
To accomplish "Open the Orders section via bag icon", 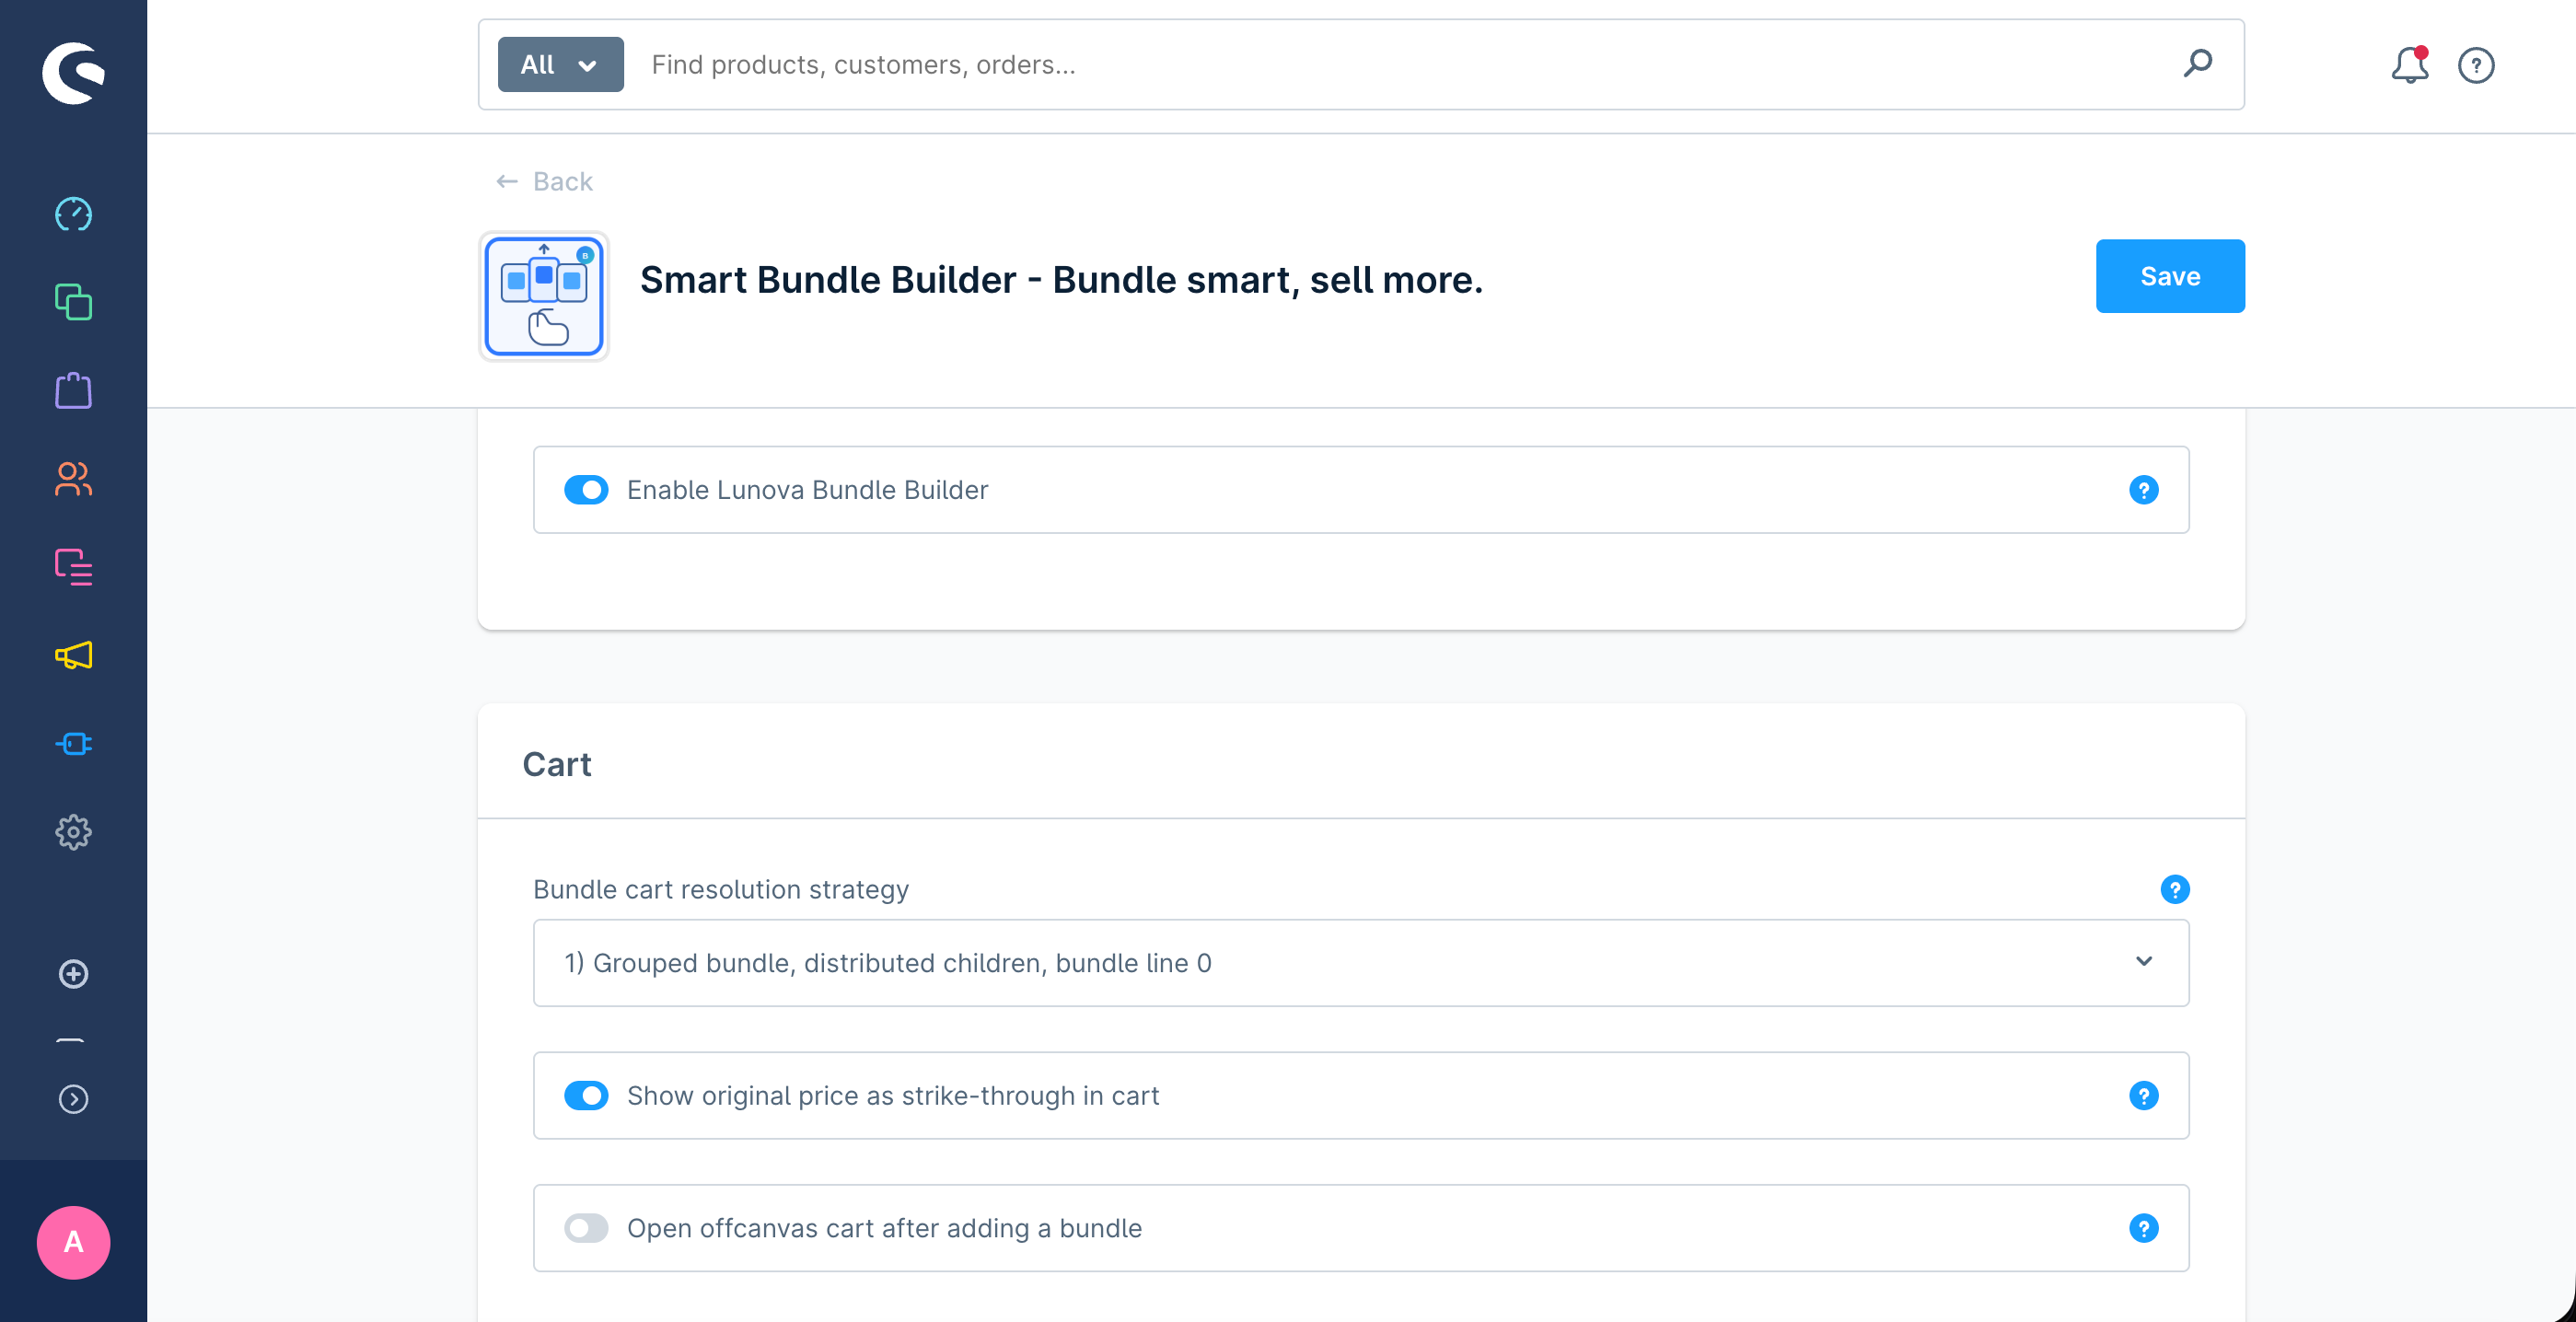I will [x=72, y=390].
